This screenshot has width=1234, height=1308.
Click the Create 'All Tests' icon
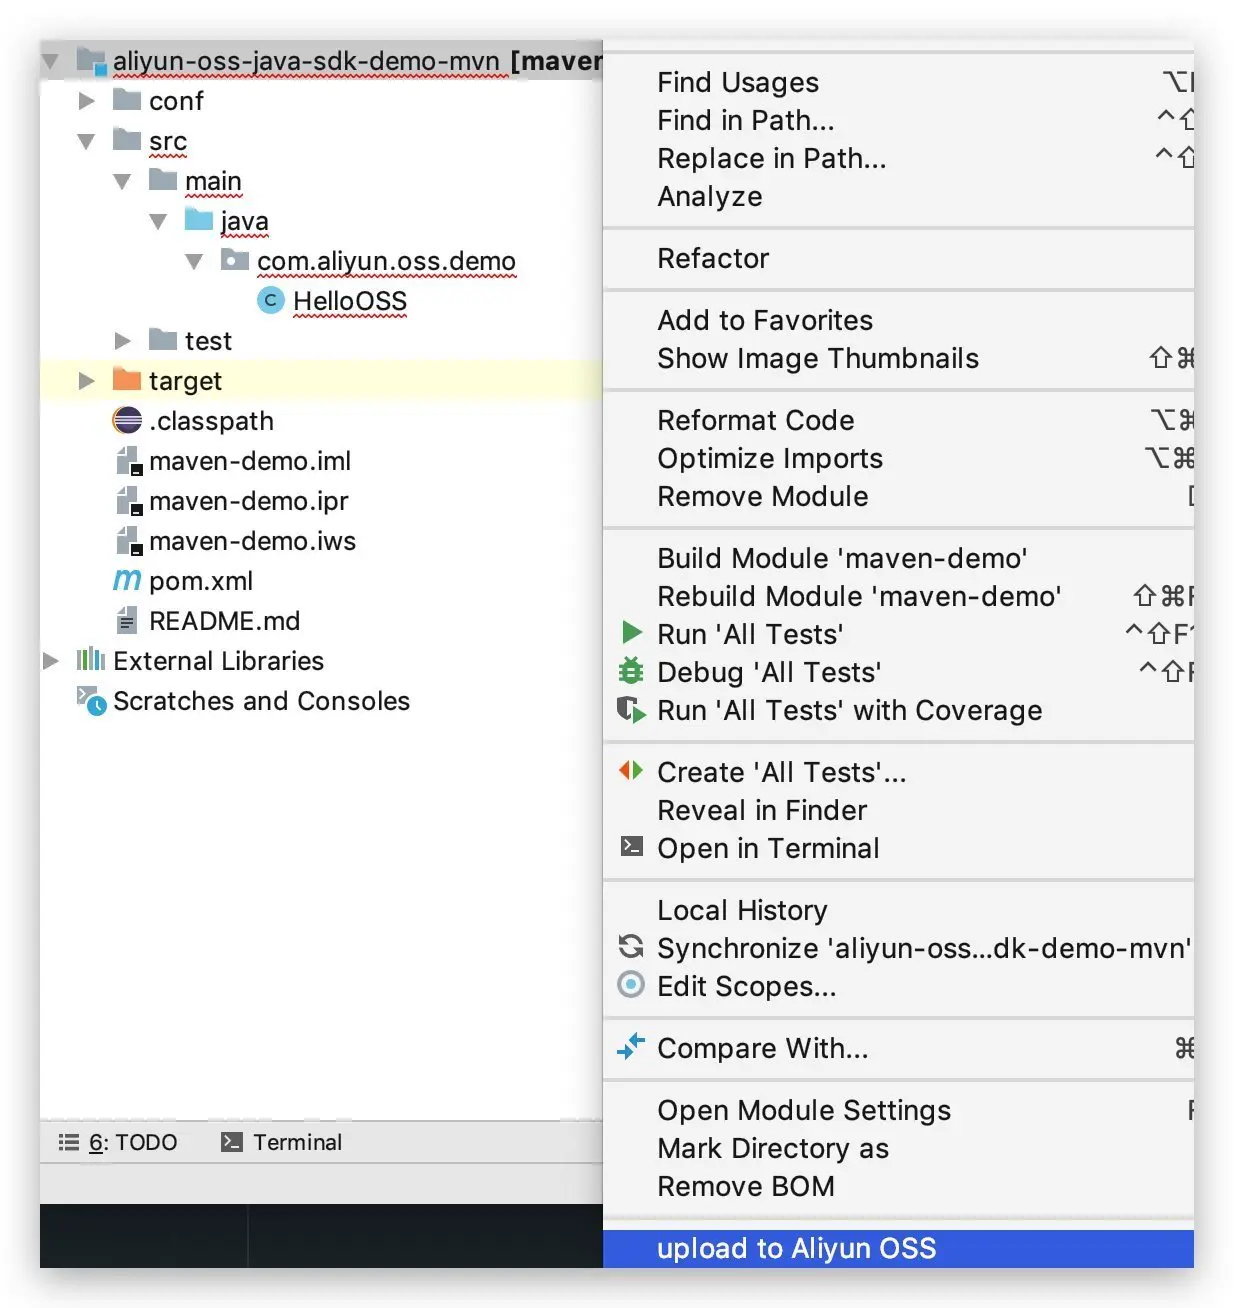click(631, 771)
